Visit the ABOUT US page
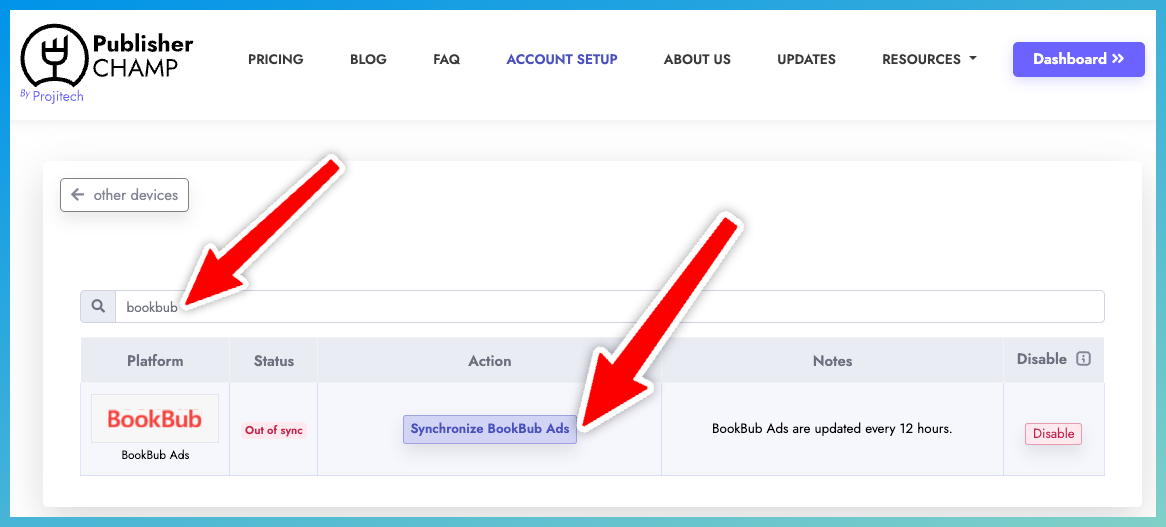1166x527 pixels. pyautogui.click(x=698, y=59)
